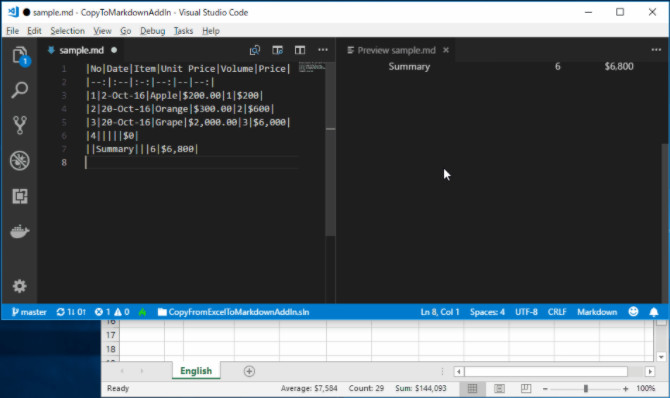The height and width of the screenshot is (398, 670).
Task: Add a new sheet in Excel
Action: [249, 371]
